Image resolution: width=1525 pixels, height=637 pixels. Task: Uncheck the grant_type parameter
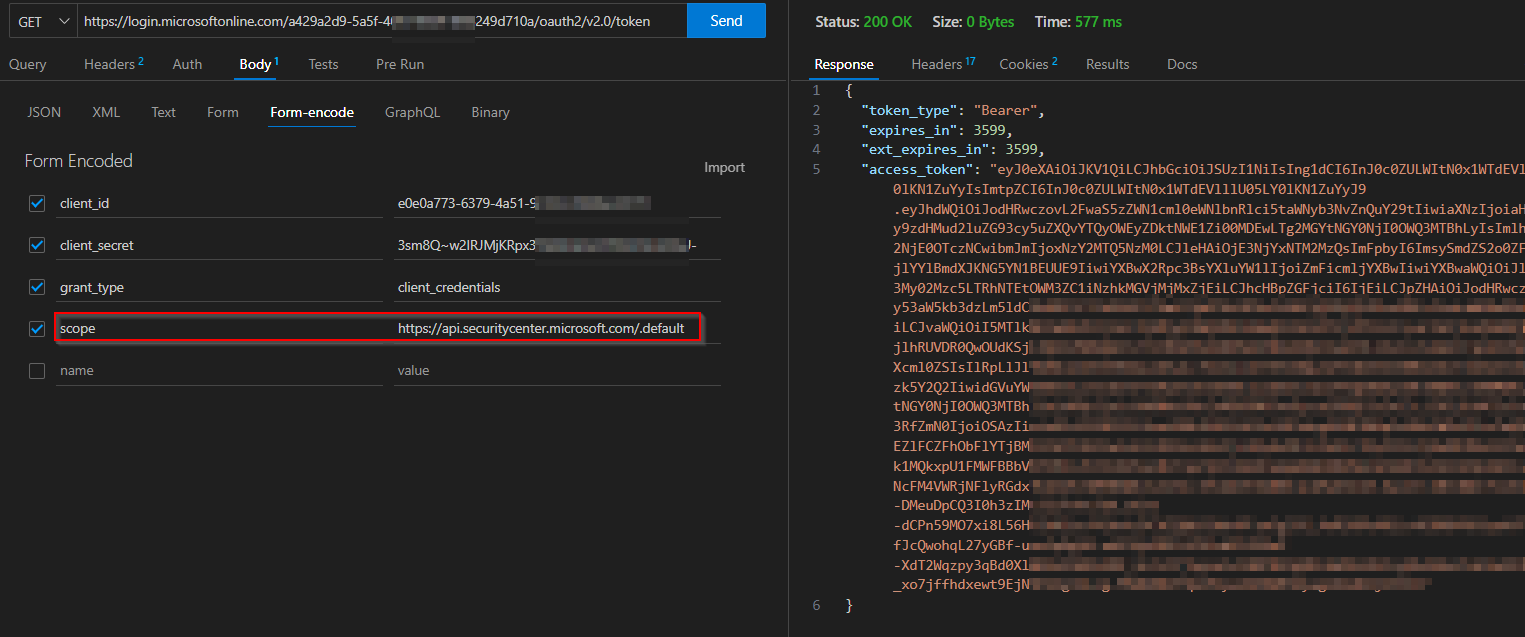click(37, 287)
